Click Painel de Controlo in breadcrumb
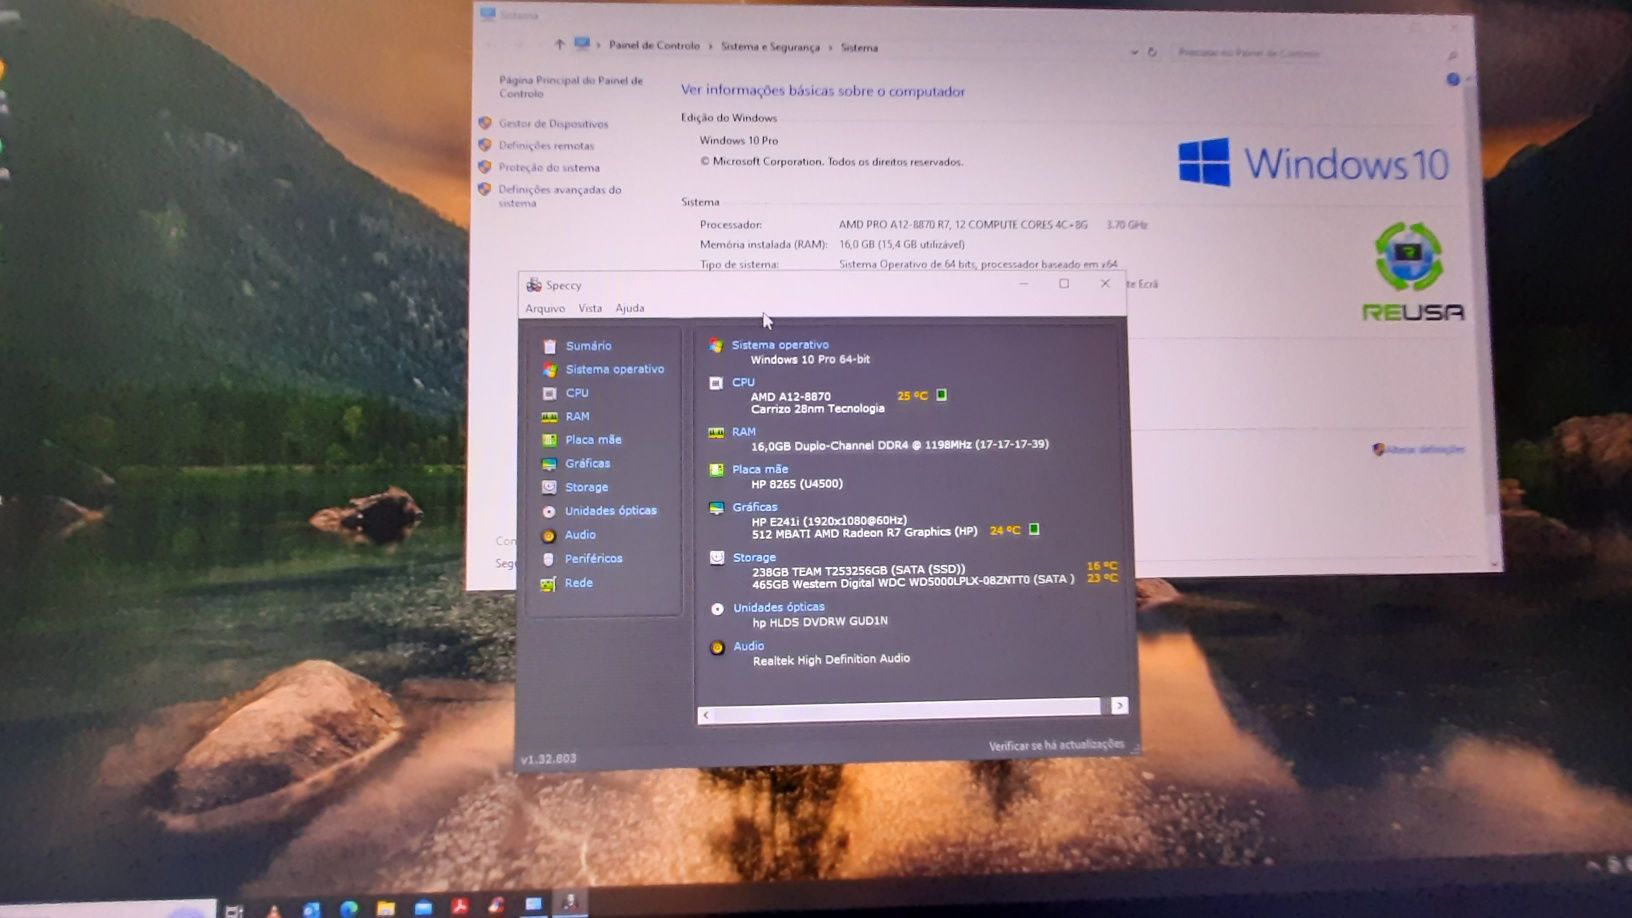Screen dimensions: 1632x918 coord(654,46)
